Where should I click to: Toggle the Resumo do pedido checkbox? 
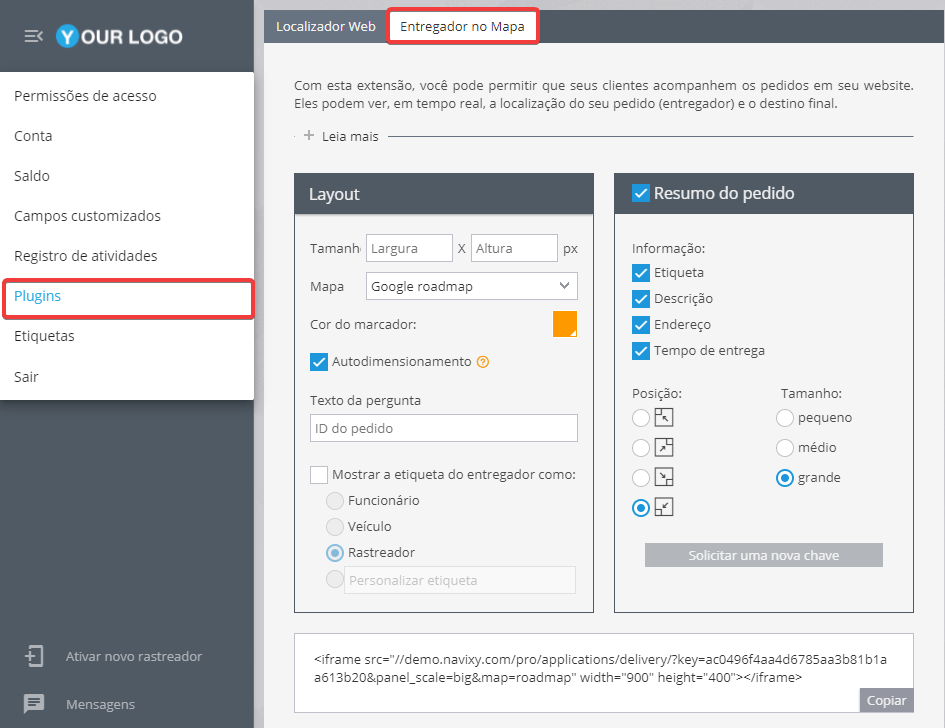641,193
